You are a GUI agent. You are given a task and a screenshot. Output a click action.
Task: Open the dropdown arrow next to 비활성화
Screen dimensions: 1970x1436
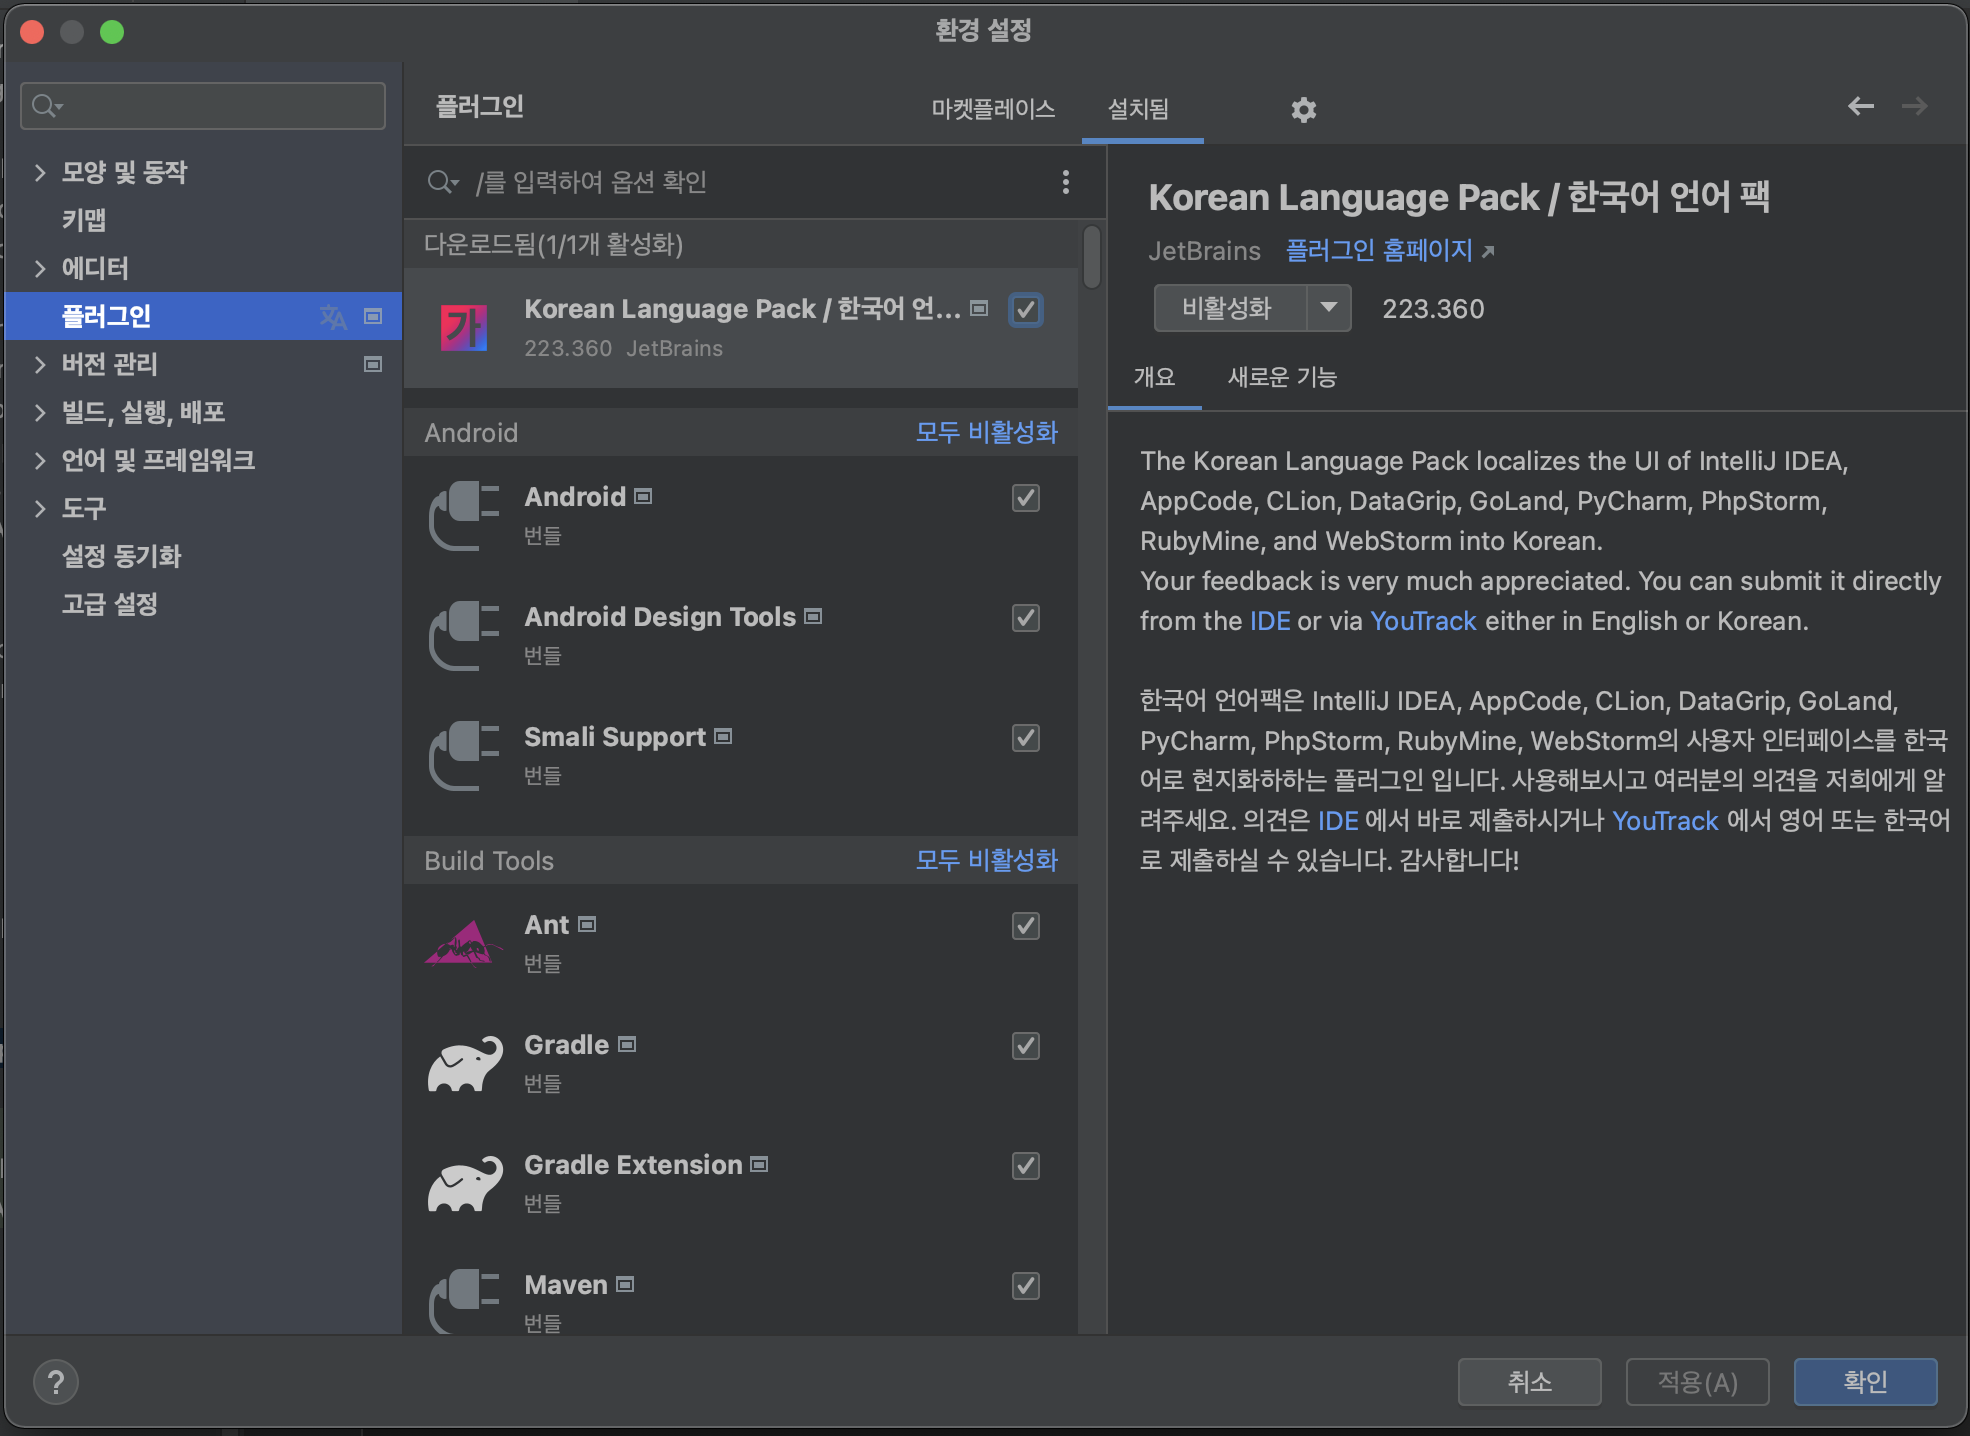1329,308
